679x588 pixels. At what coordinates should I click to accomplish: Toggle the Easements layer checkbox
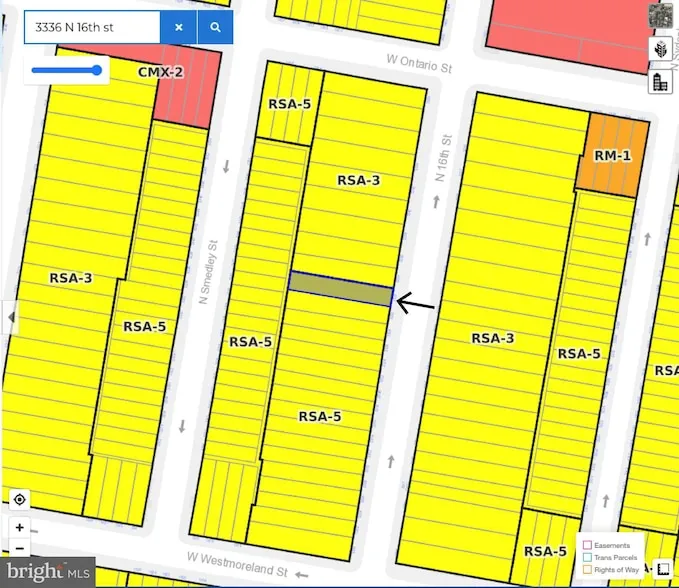tap(588, 545)
